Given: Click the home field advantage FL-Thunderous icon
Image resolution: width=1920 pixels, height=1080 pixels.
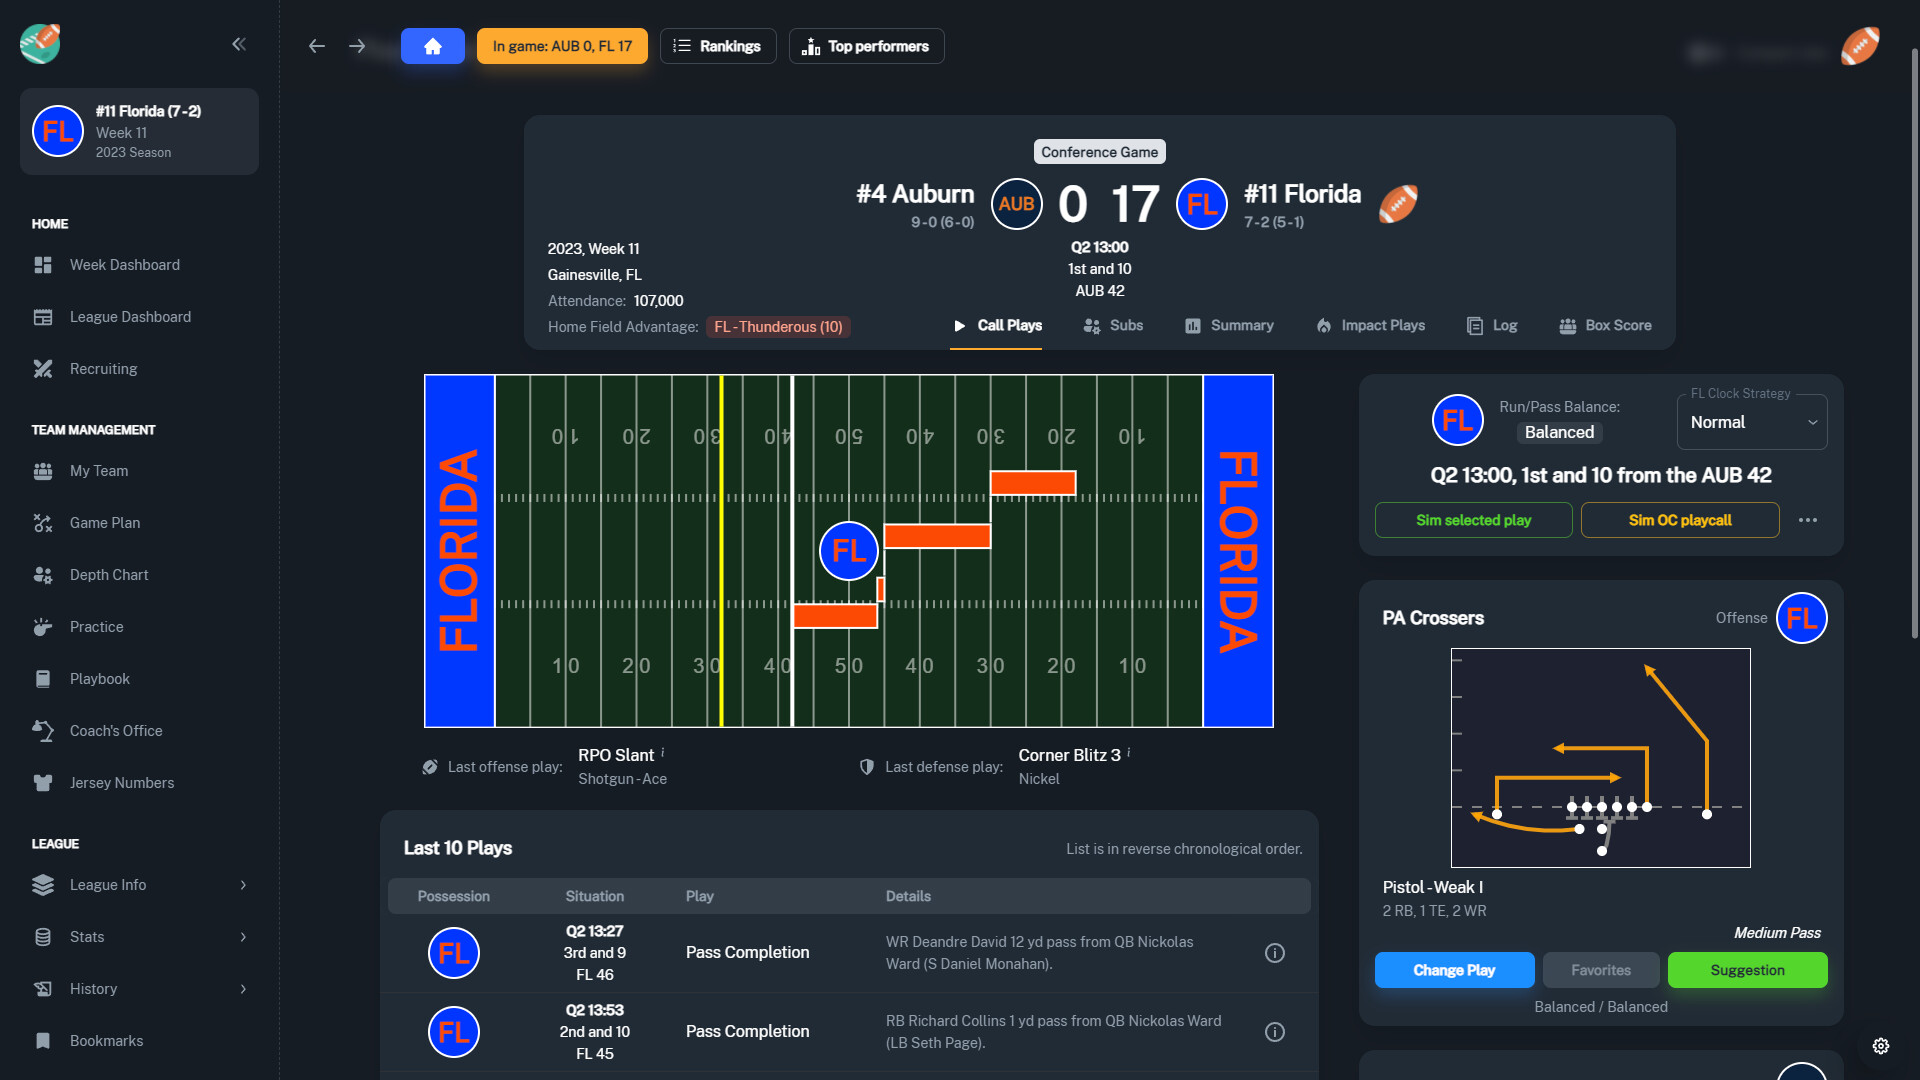Looking at the screenshot, I should [x=775, y=327].
